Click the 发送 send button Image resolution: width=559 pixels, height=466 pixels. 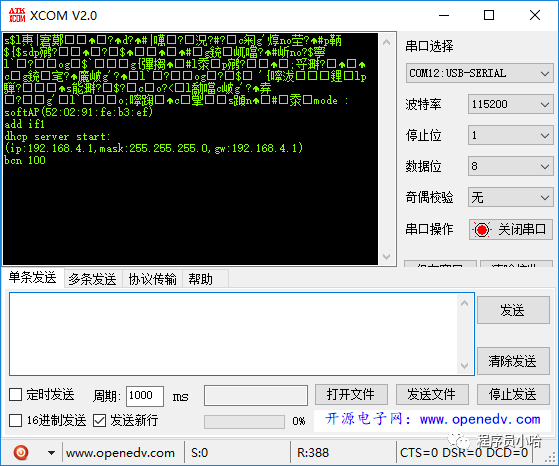tap(513, 310)
